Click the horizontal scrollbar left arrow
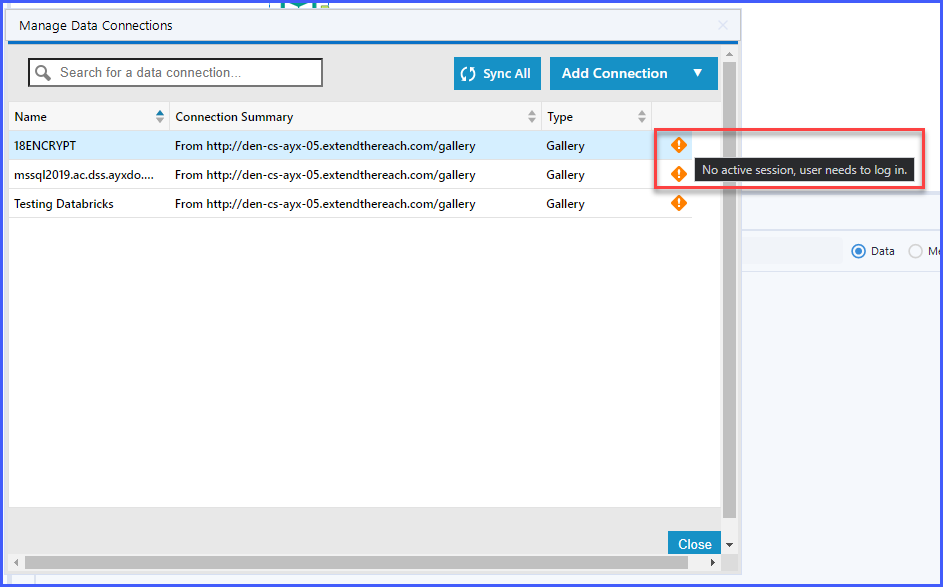This screenshot has width=943, height=587. pyautogui.click(x=16, y=562)
